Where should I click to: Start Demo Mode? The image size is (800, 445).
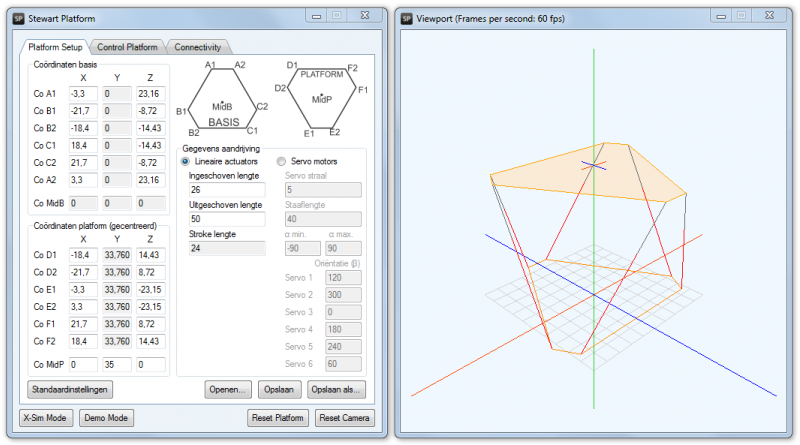click(106, 418)
